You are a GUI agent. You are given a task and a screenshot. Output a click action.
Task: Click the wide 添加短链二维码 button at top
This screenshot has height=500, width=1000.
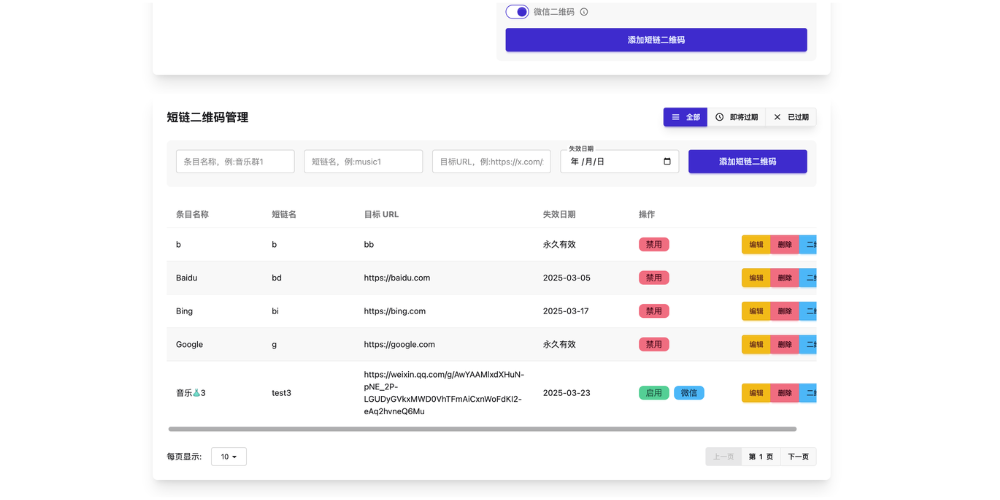[x=656, y=40]
